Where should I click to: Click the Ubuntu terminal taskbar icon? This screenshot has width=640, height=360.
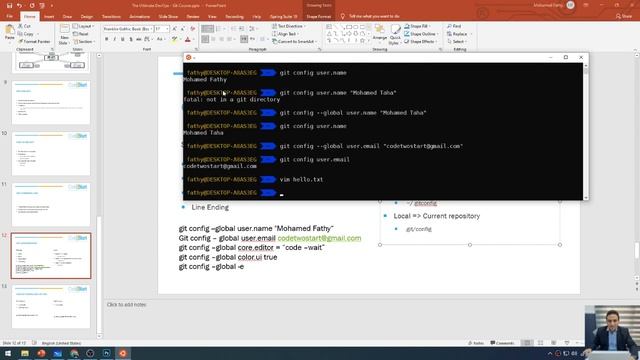123,353
